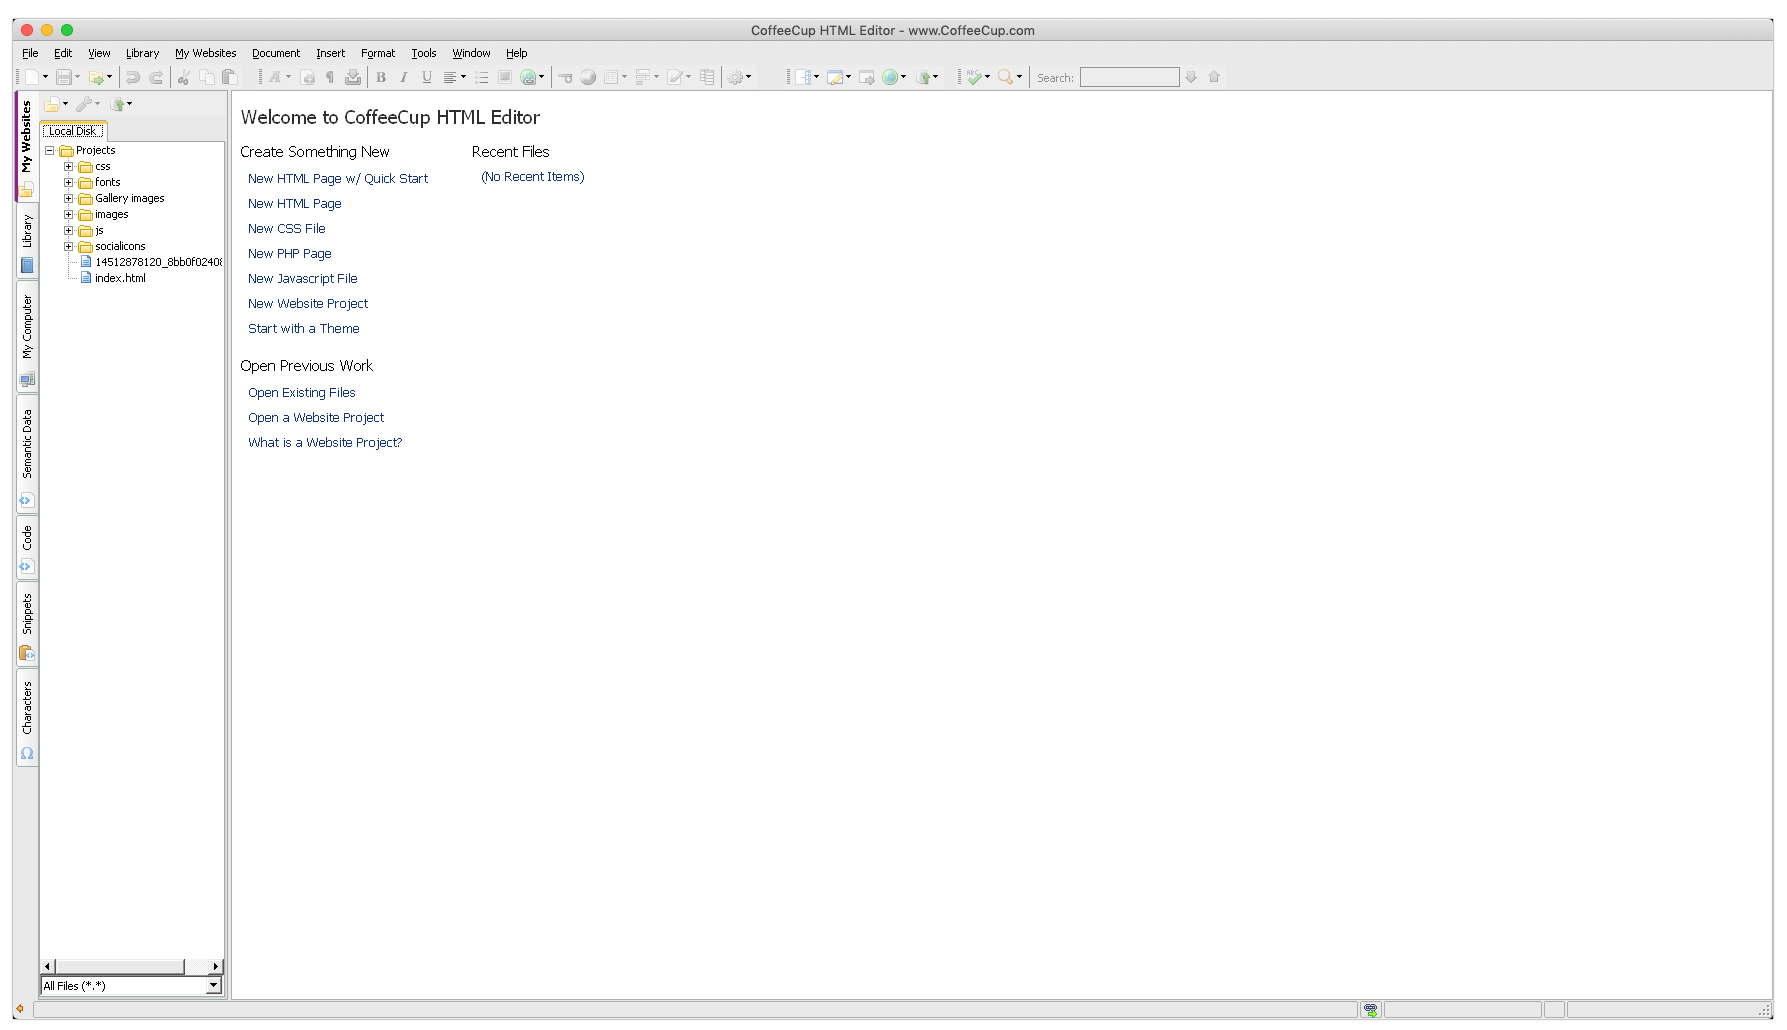
Task: Click the New document toolbar icon
Action: (x=32, y=77)
